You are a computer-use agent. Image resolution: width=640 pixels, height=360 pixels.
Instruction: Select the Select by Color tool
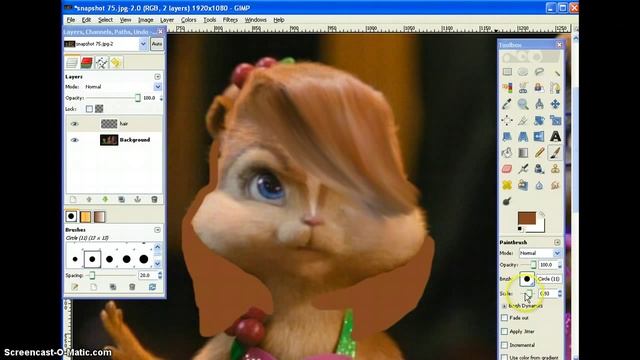(507, 88)
